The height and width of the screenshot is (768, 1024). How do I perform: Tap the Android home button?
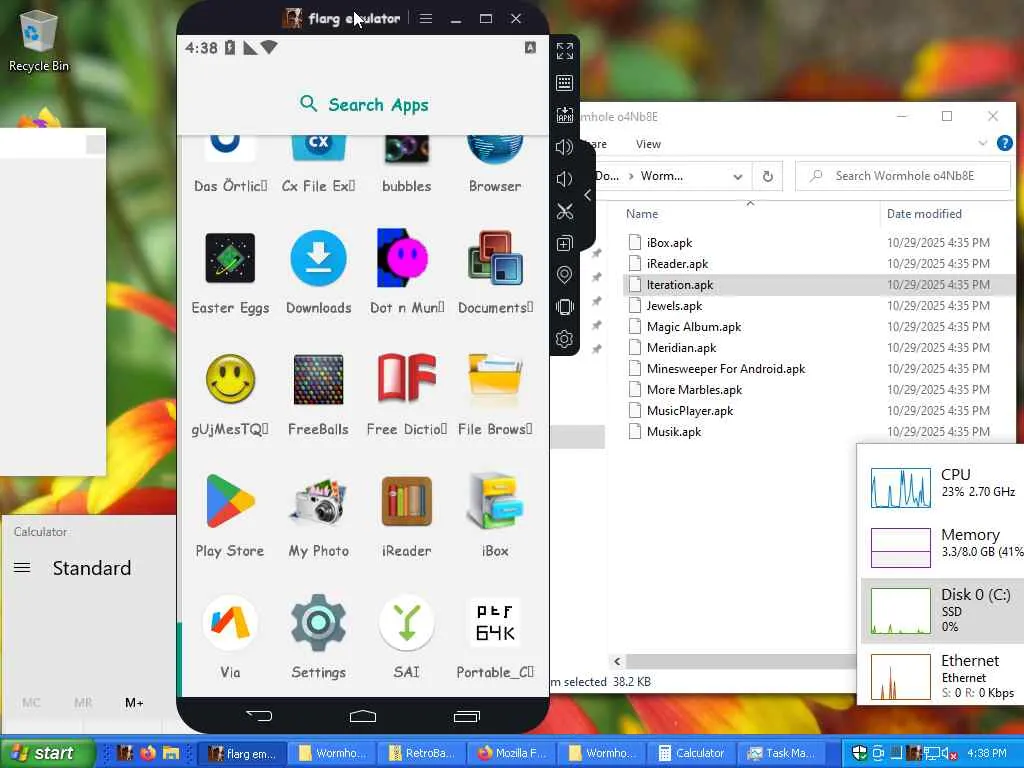[363, 716]
